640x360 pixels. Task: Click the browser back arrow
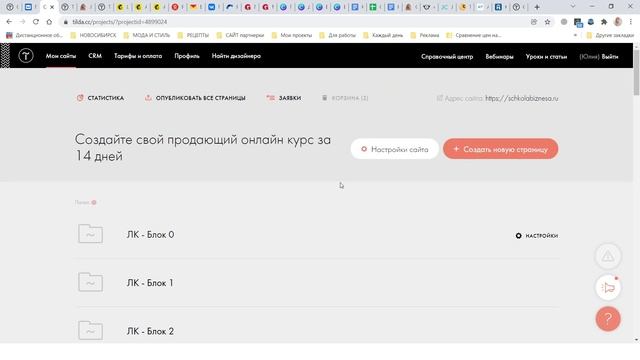9,22
